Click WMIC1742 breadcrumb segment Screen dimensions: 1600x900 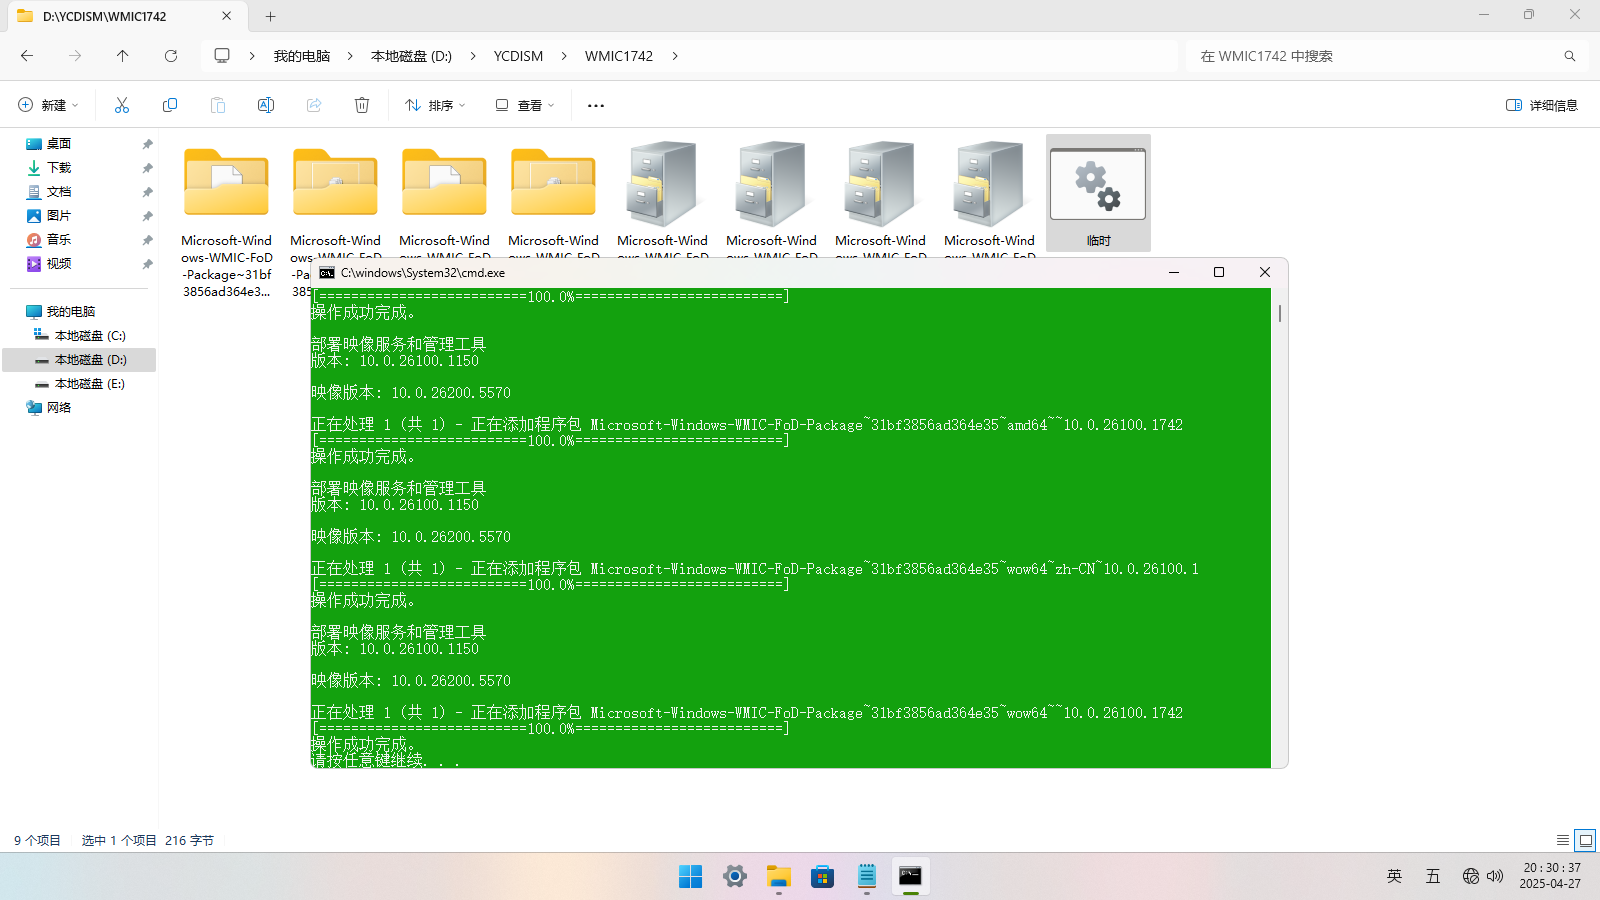tap(619, 56)
